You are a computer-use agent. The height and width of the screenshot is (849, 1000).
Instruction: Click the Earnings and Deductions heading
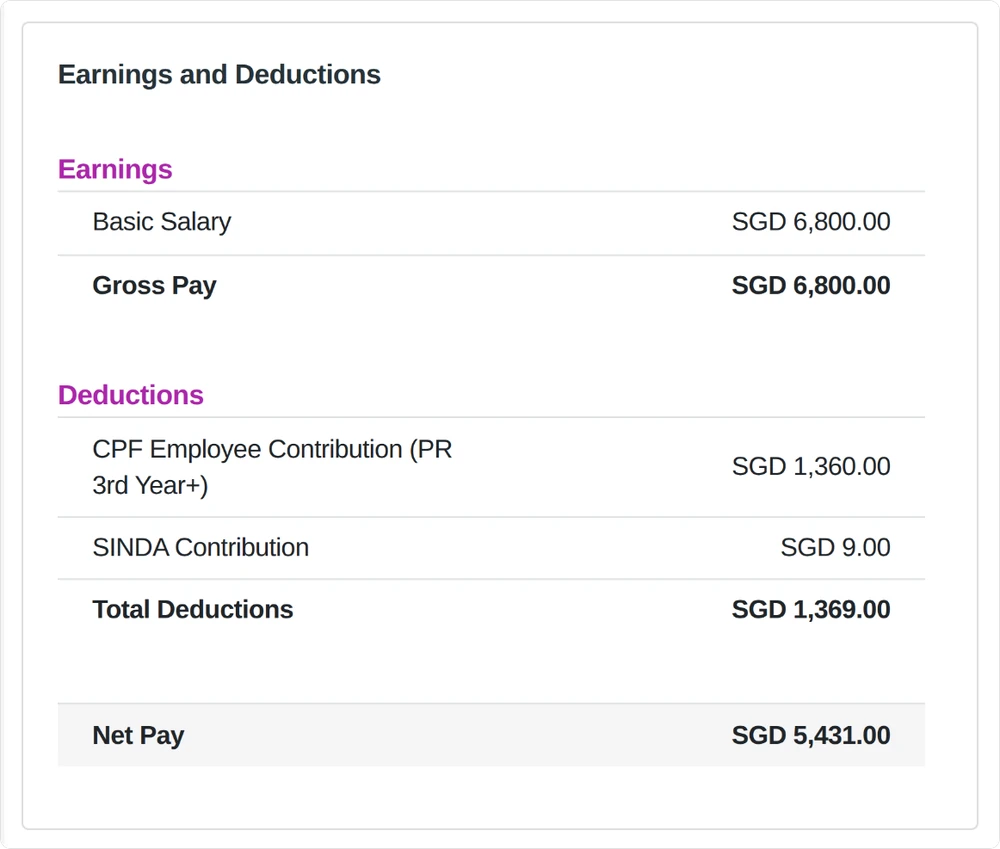tap(219, 75)
